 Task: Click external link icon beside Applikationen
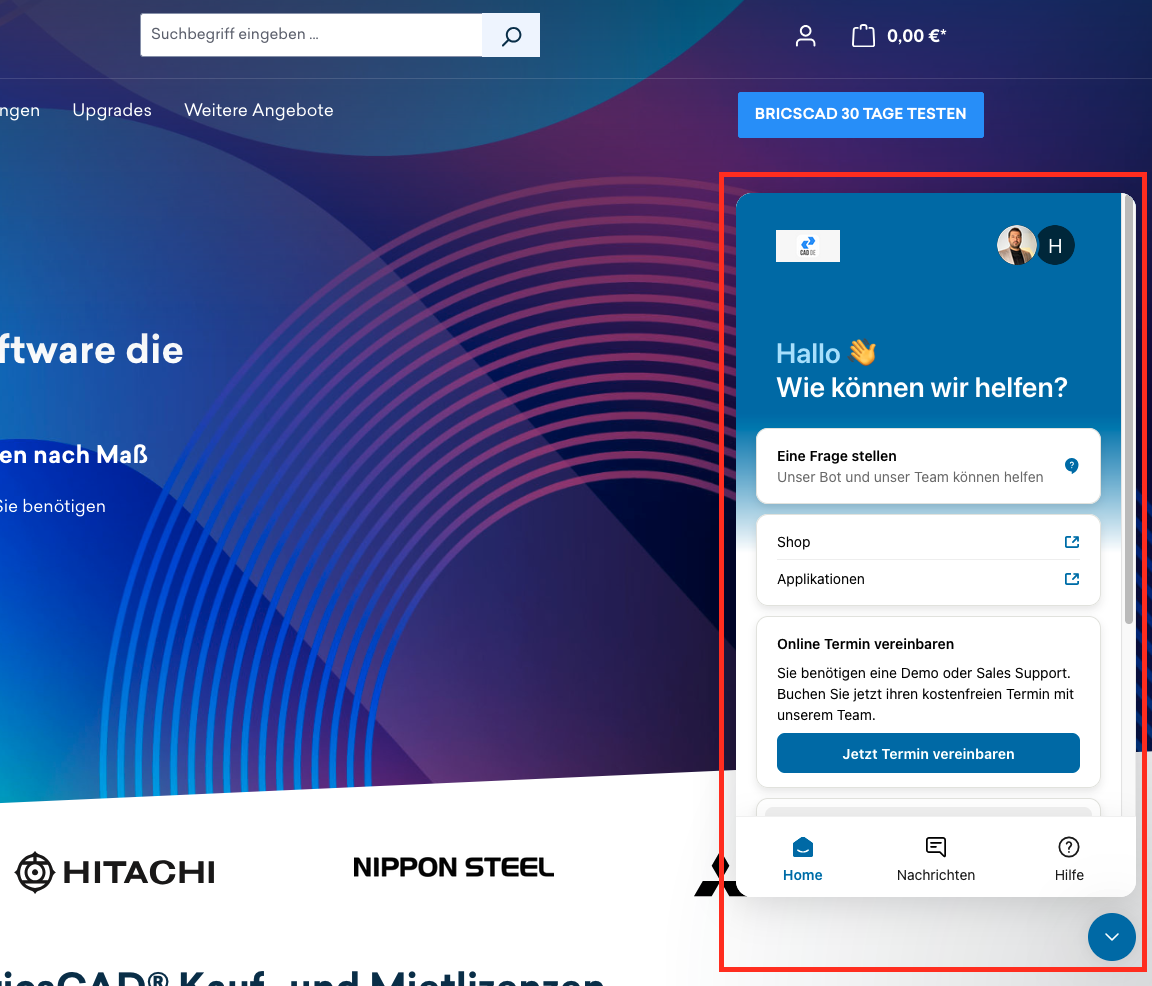1071,579
